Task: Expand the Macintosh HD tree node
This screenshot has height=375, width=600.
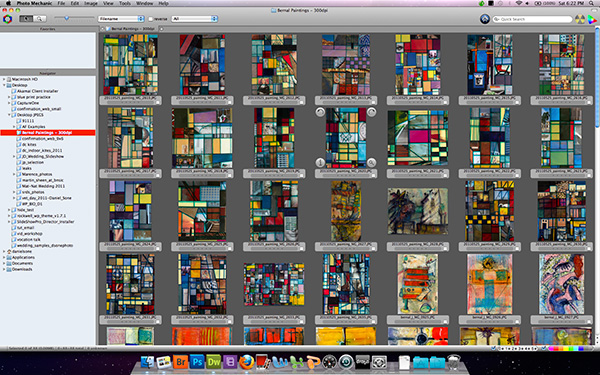Action: (4, 79)
